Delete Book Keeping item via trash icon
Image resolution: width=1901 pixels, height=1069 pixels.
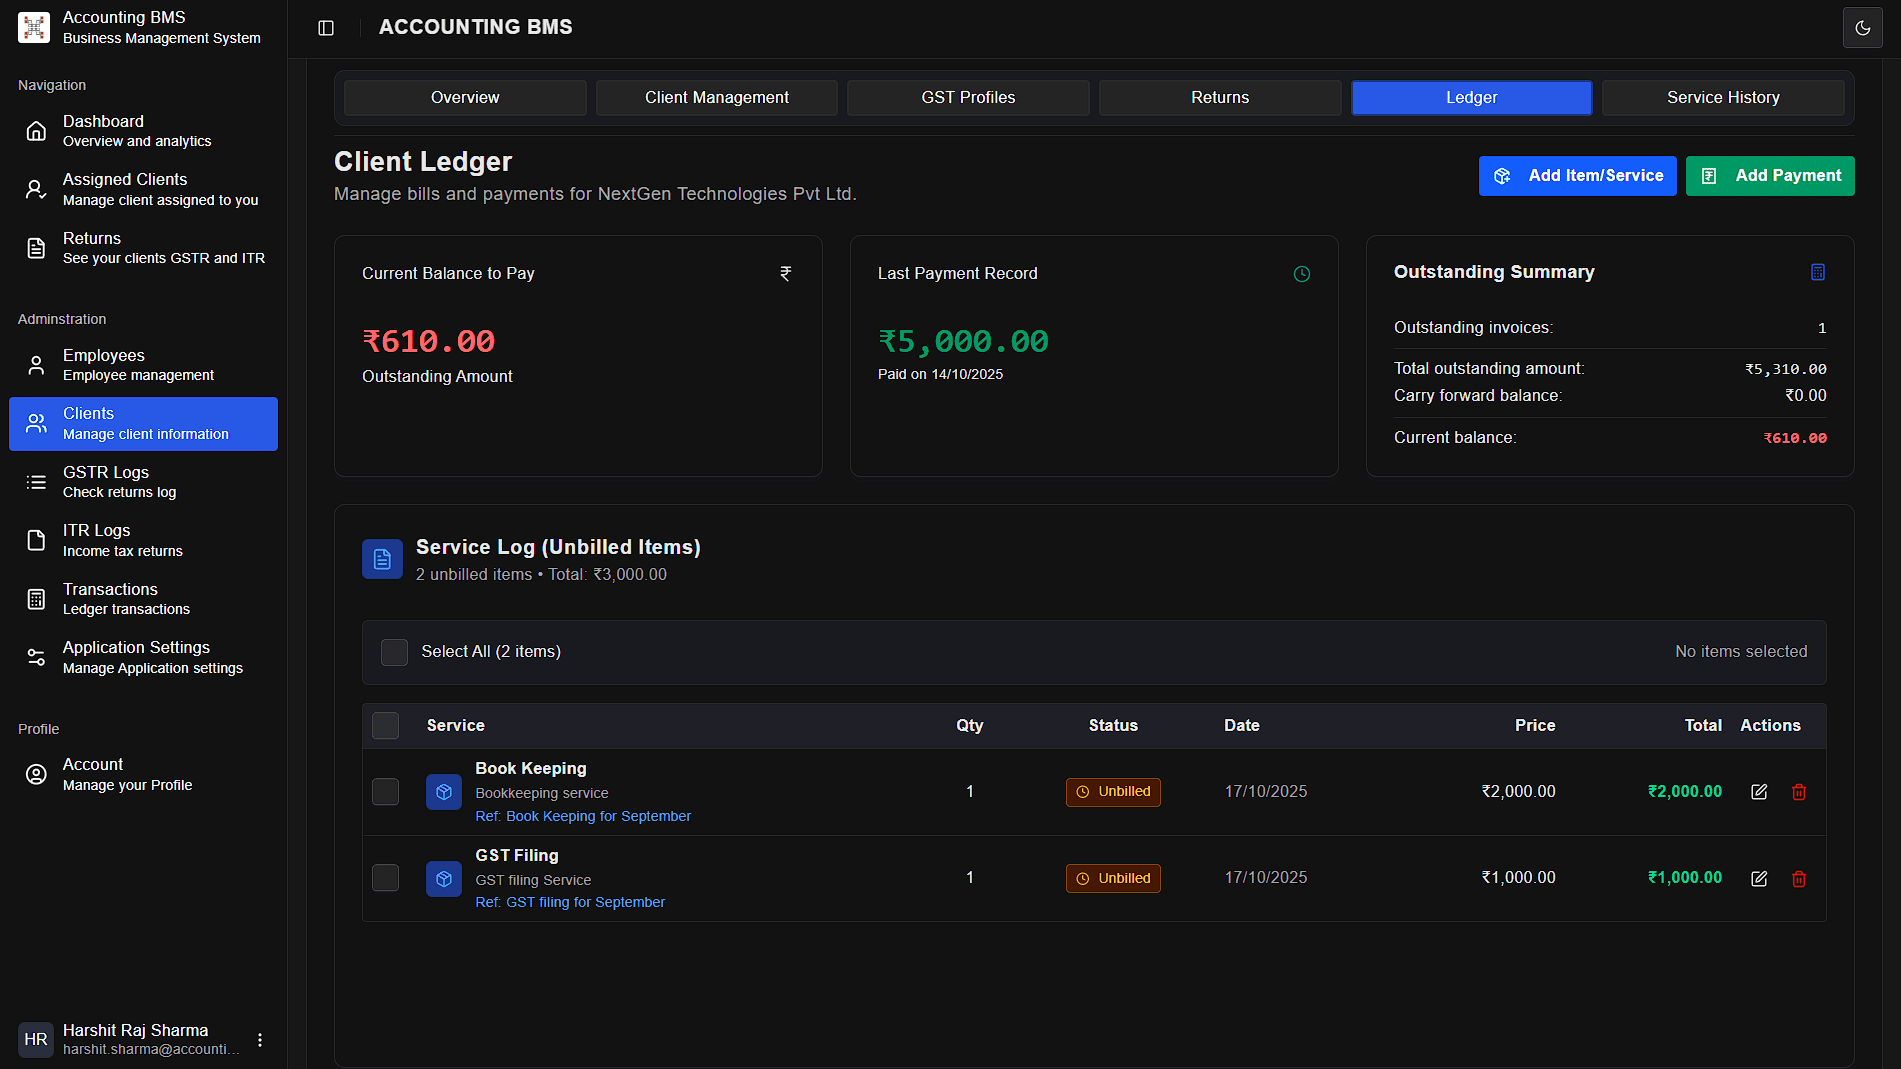[x=1799, y=792]
